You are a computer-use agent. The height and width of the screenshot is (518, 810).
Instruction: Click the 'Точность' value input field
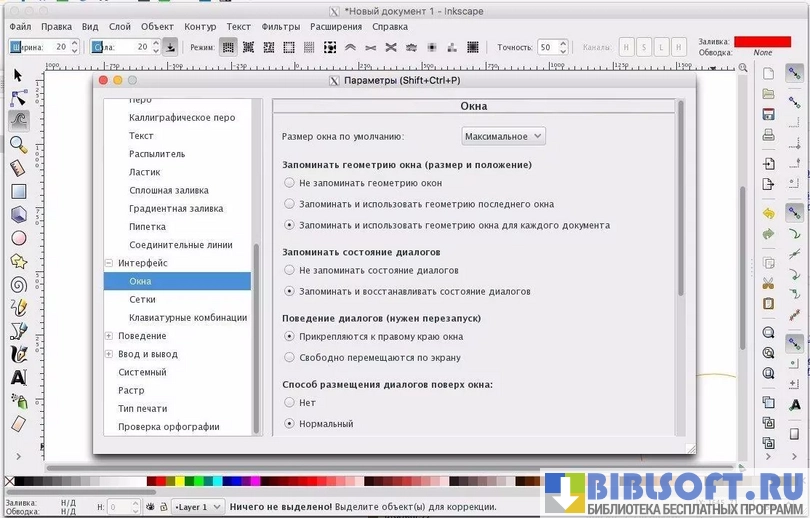[x=548, y=47]
